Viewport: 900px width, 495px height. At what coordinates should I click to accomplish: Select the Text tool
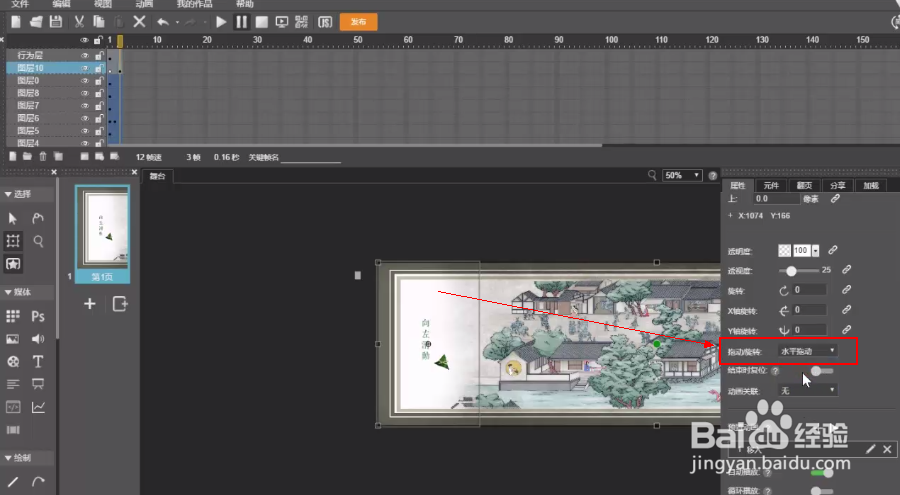38,362
